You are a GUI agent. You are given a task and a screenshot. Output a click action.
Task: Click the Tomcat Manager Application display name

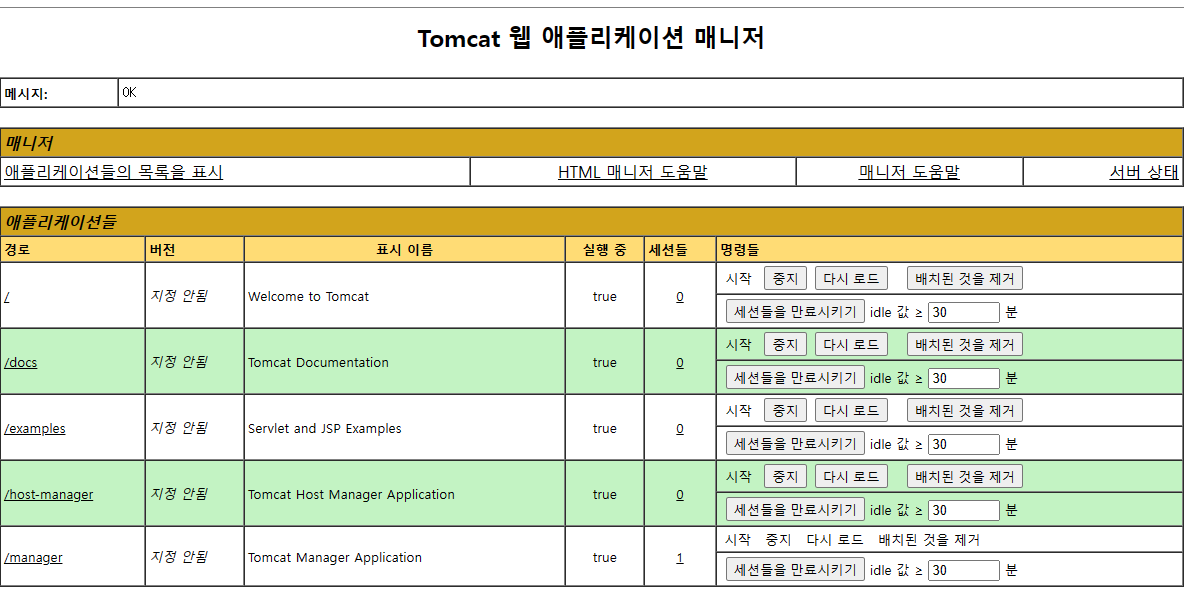(x=334, y=557)
